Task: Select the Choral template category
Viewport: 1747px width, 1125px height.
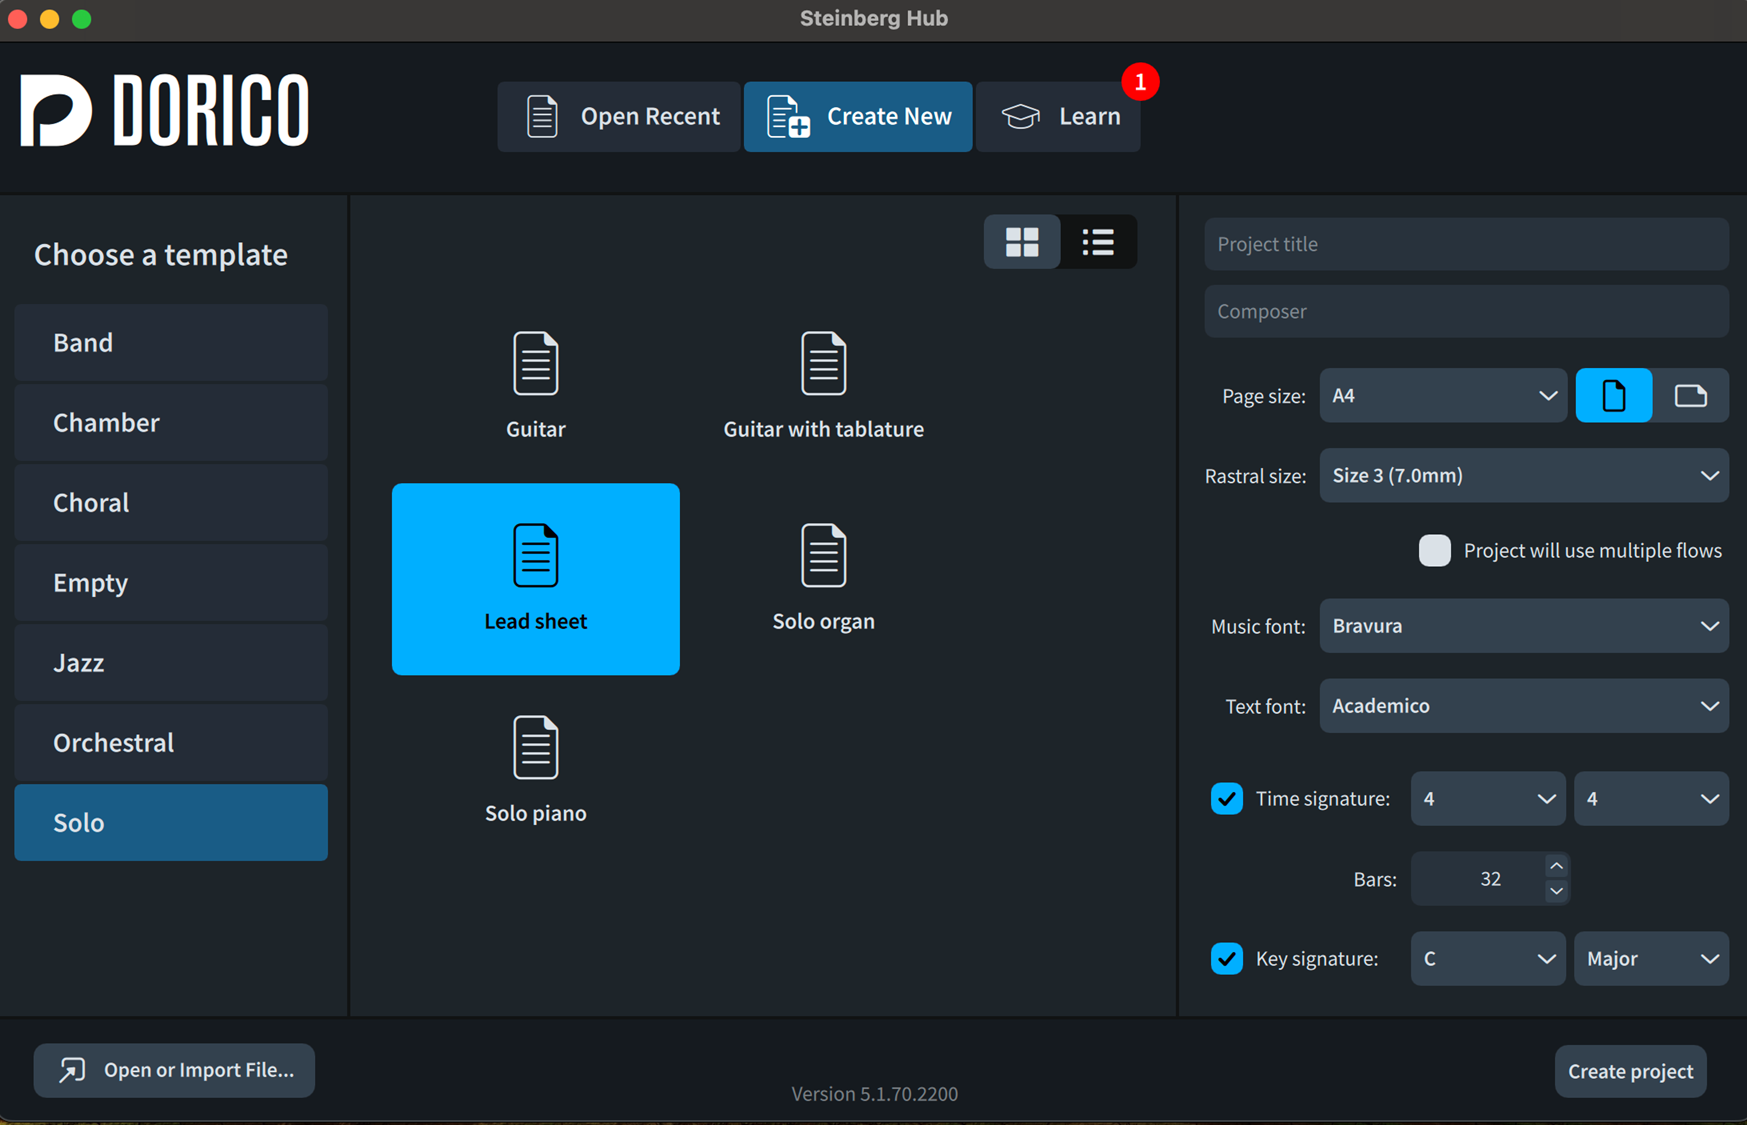Action: [171, 503]
